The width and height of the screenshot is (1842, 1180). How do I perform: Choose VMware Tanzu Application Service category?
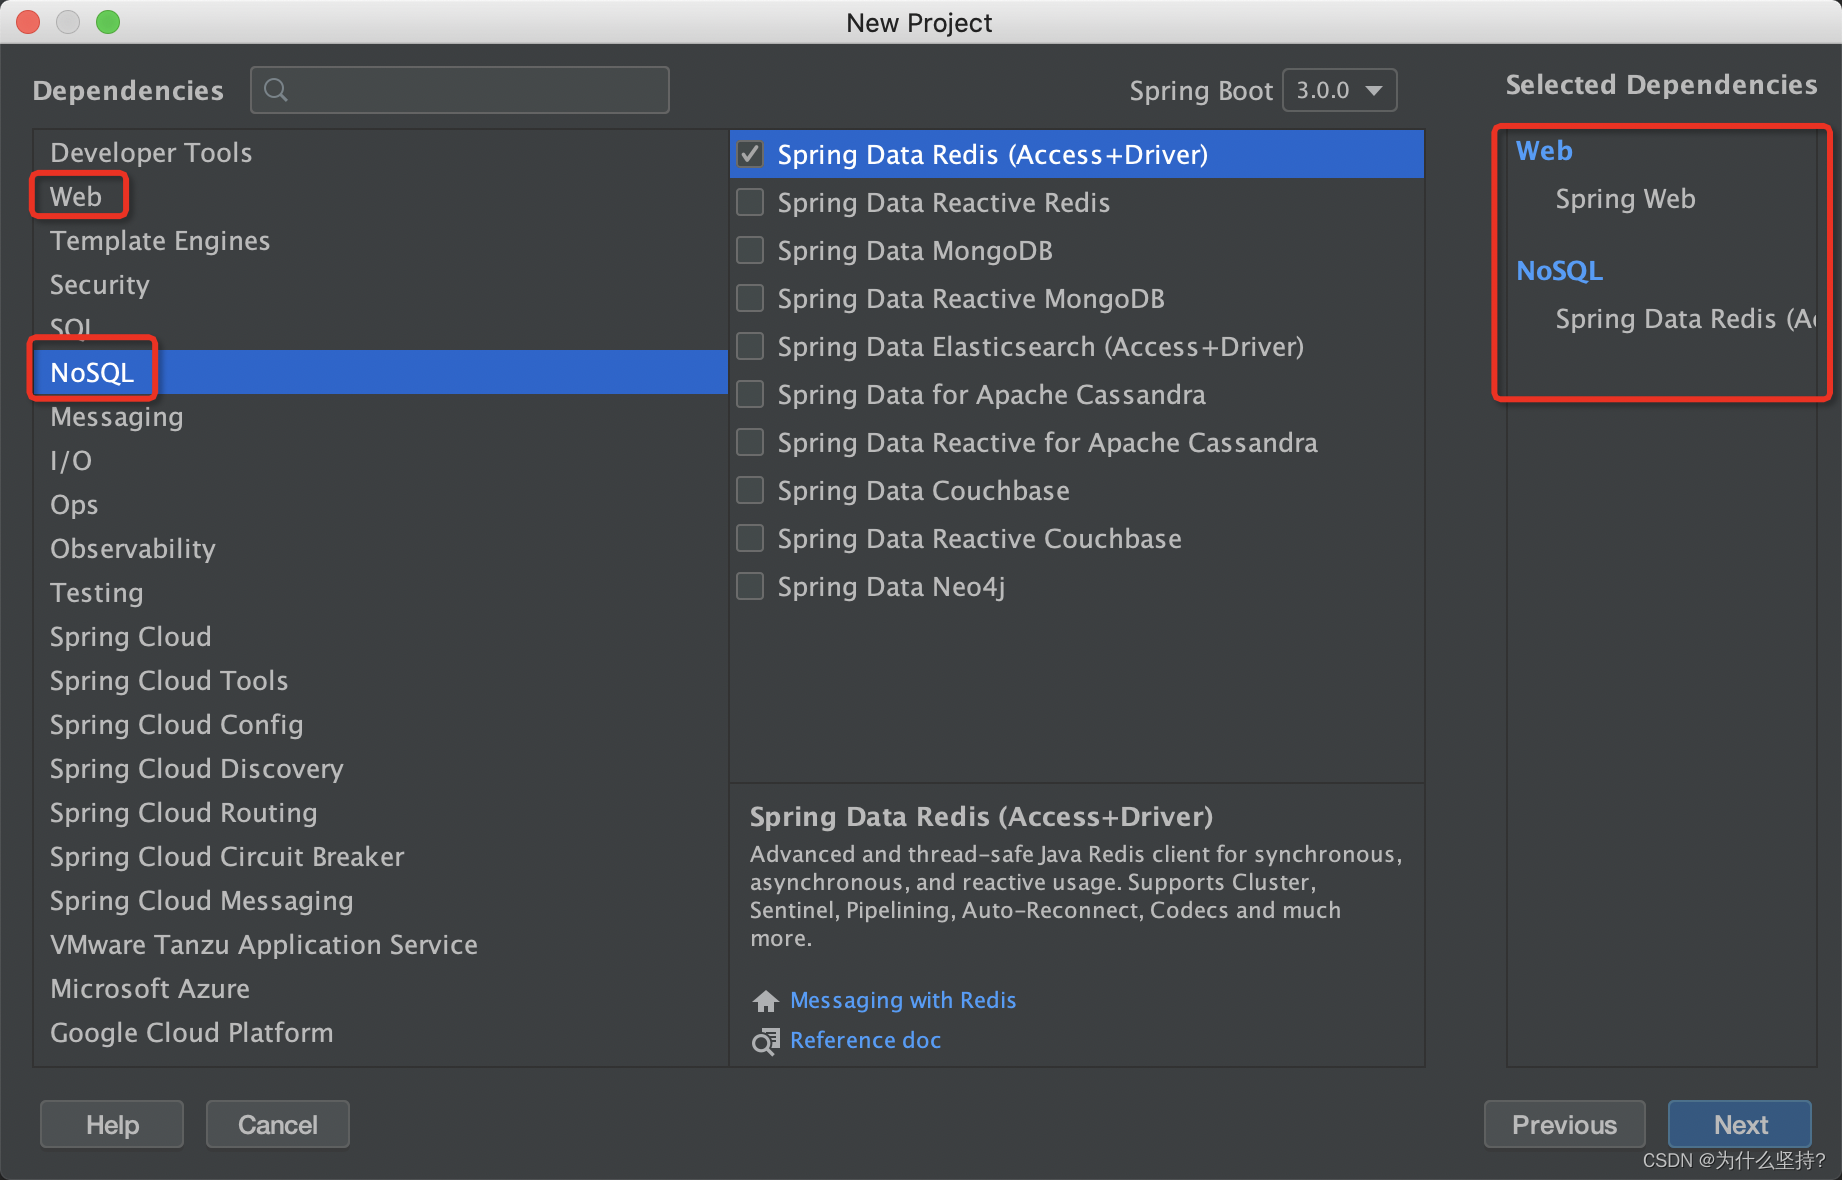[x=380, y=945]
